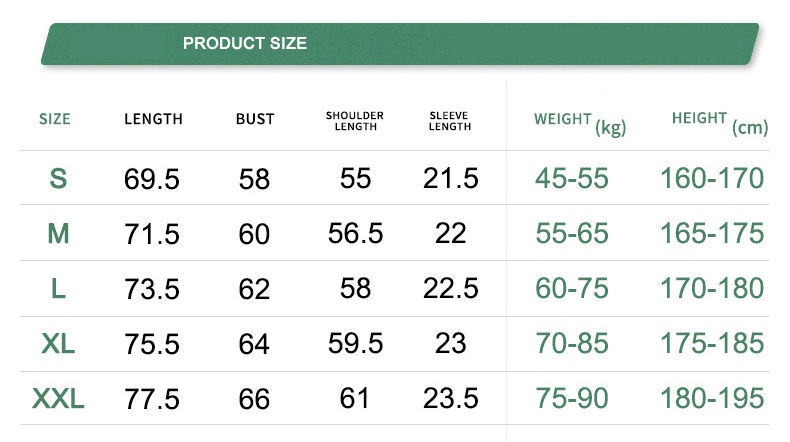Select the L size row label
The width and height of the screenshot is (790, 442).
[x=58, y=289]
